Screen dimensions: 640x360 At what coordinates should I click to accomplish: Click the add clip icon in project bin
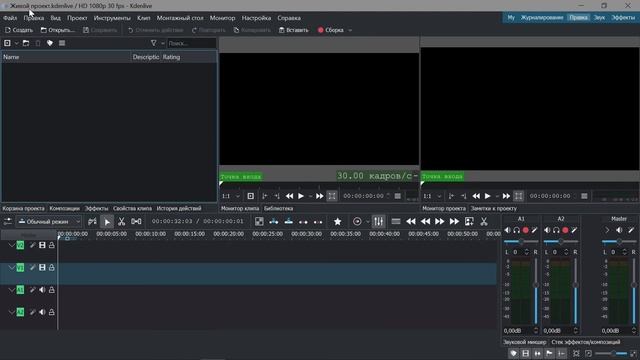pyautogui.click(x=7, y=43)
